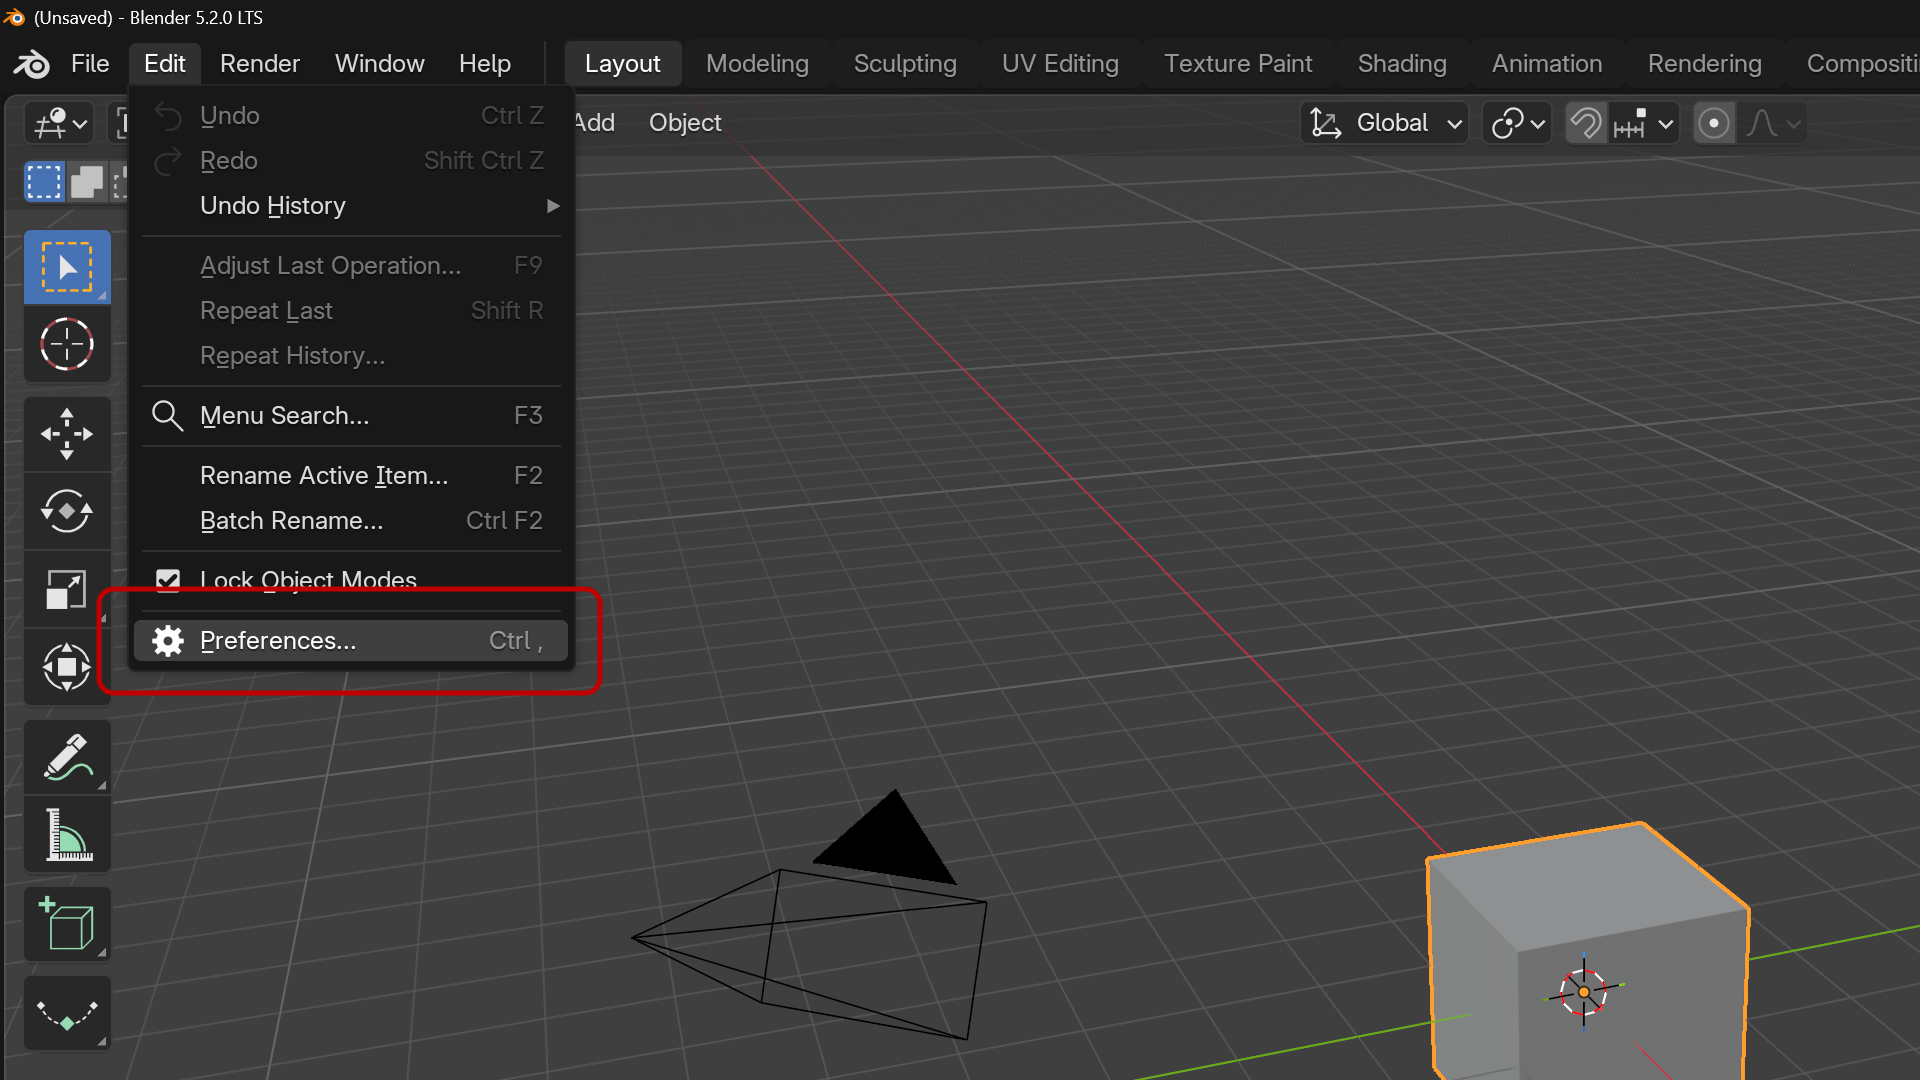Viewport: 1920px width, 1080px height.
Task: Toggle Lock Object Modes checkbox
Action: tap(168, 580)
